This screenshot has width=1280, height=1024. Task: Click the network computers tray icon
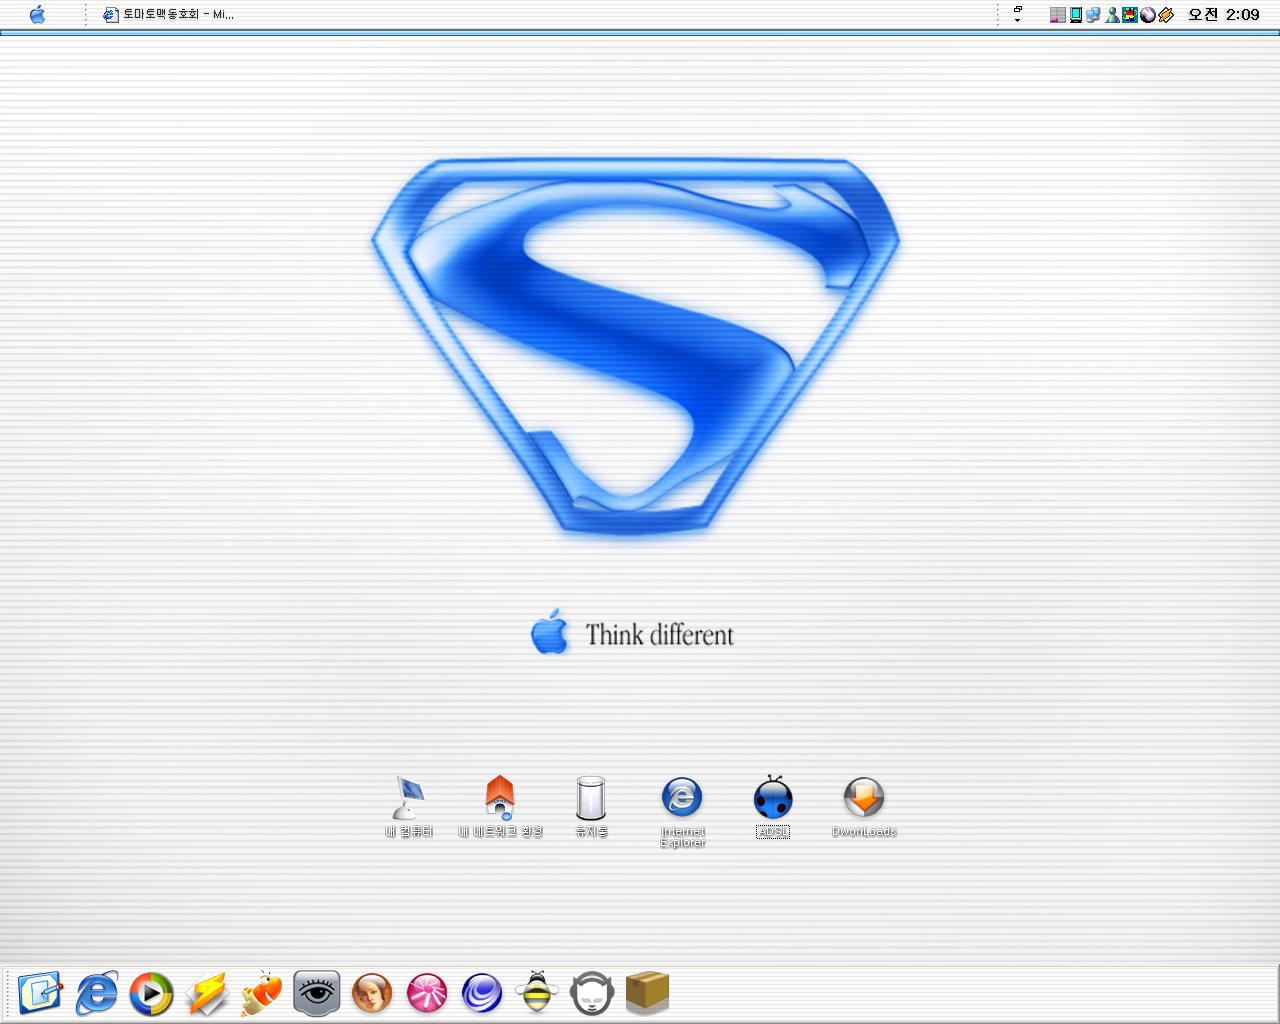coord(1093,15)
